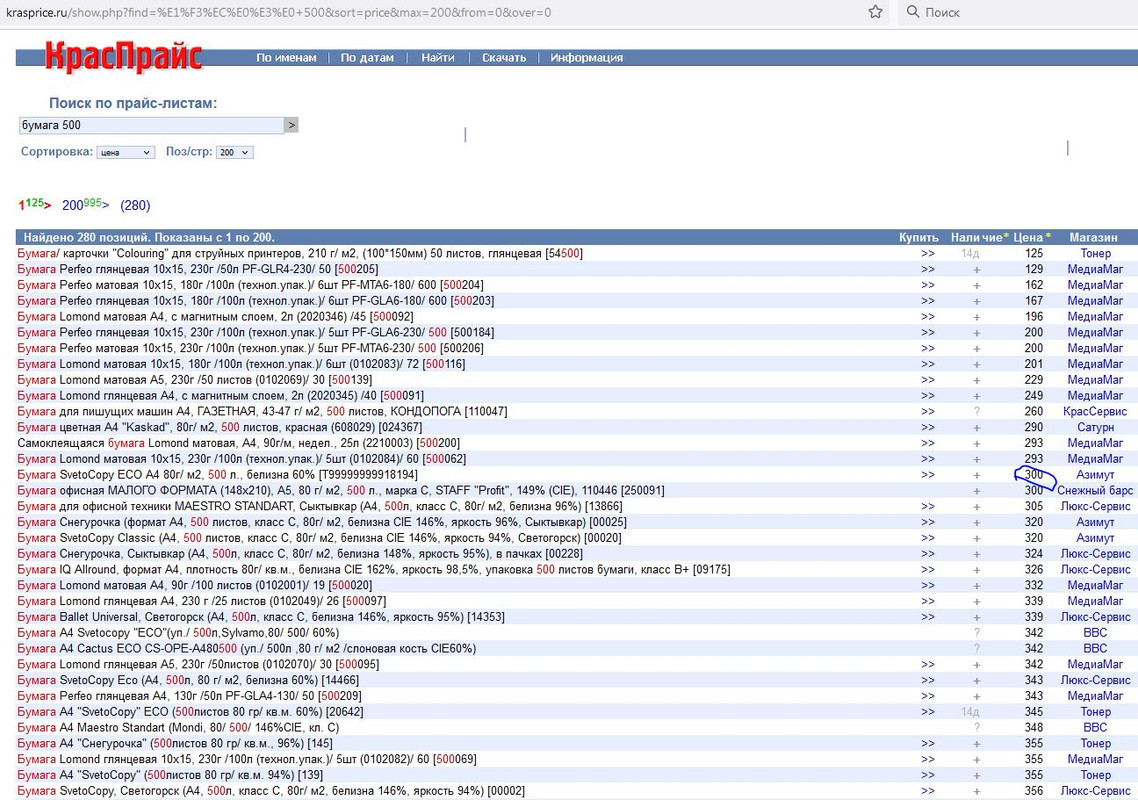Screen dimensions: 1138x800
Task: Open Информация menu item
Action: click(x=586, y=57)
